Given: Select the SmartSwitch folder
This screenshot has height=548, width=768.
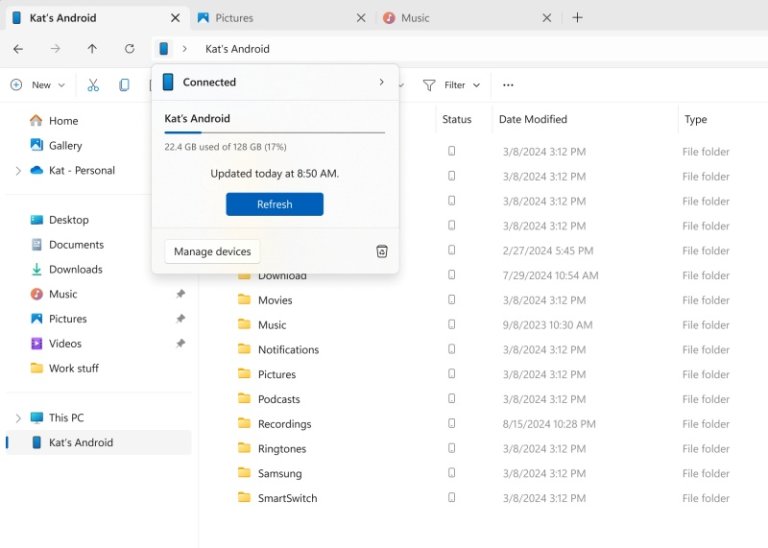Looking at the screenshot, I should tap(288, 498).
